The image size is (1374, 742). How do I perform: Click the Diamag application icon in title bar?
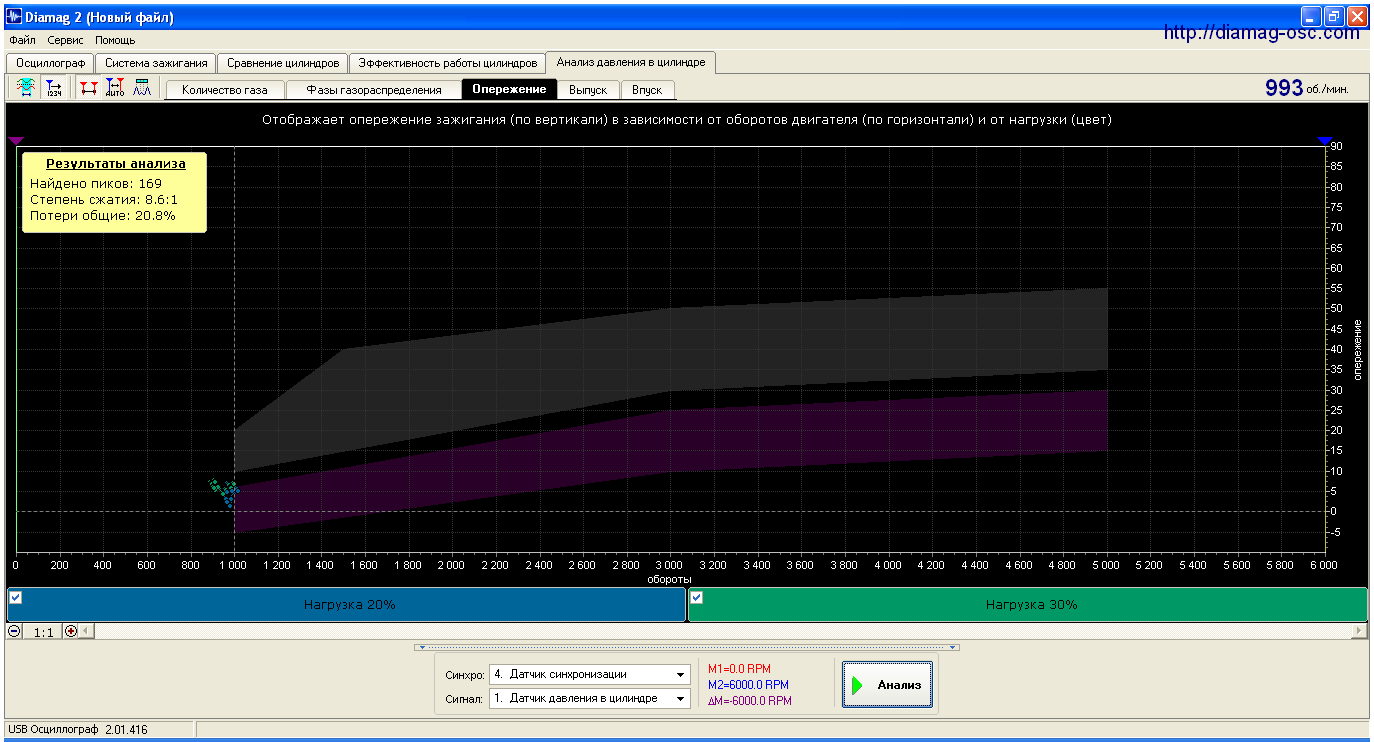(14, 17)
